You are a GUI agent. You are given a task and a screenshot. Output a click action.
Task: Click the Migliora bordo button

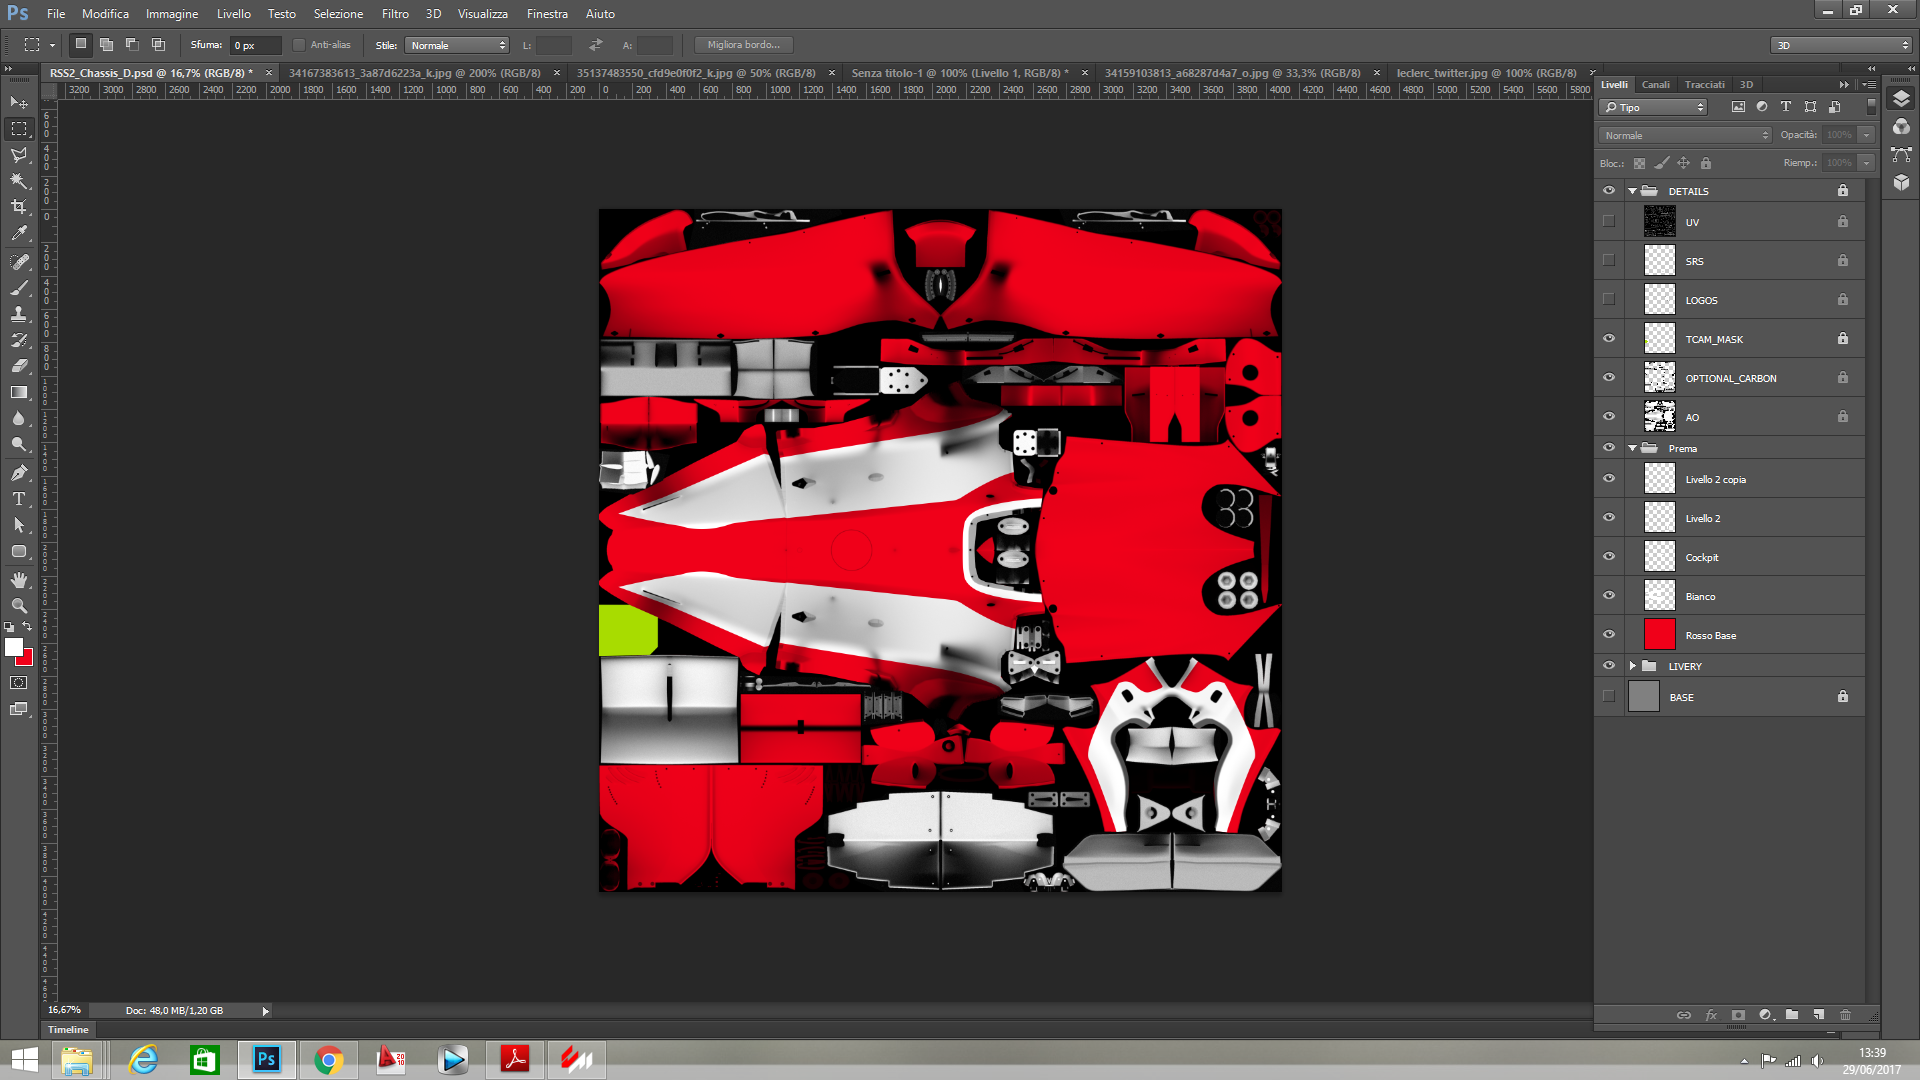[744, 45]
